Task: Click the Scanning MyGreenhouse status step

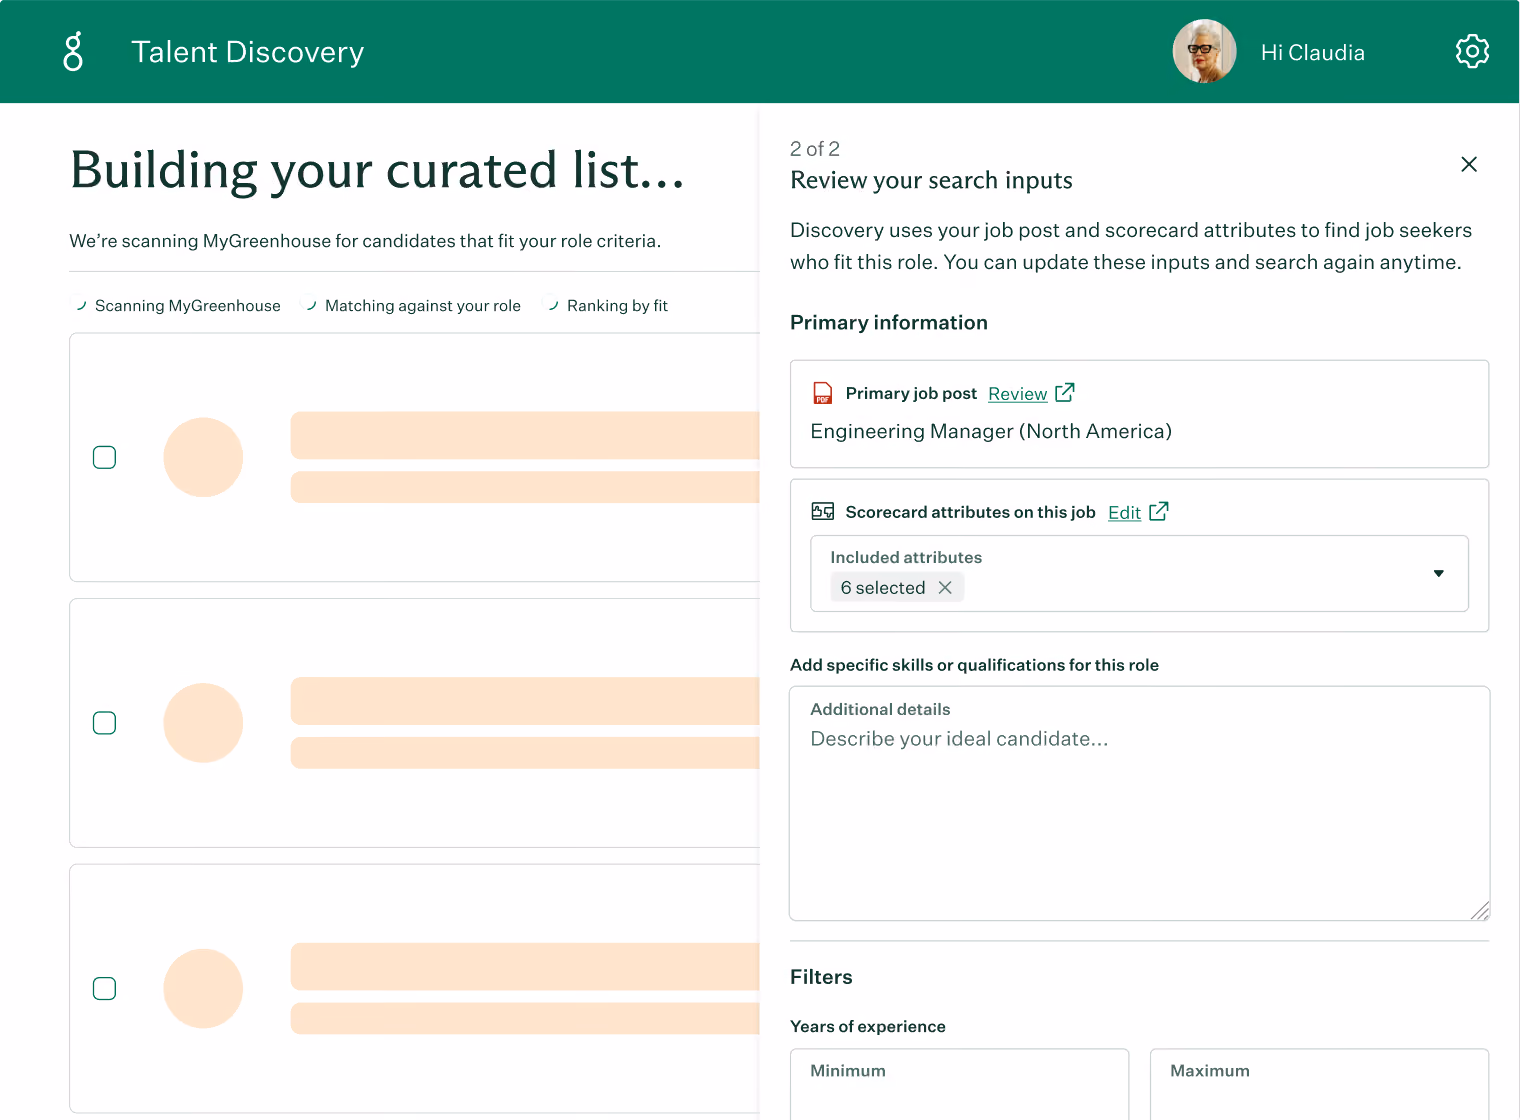Action: tap(188, 306)
